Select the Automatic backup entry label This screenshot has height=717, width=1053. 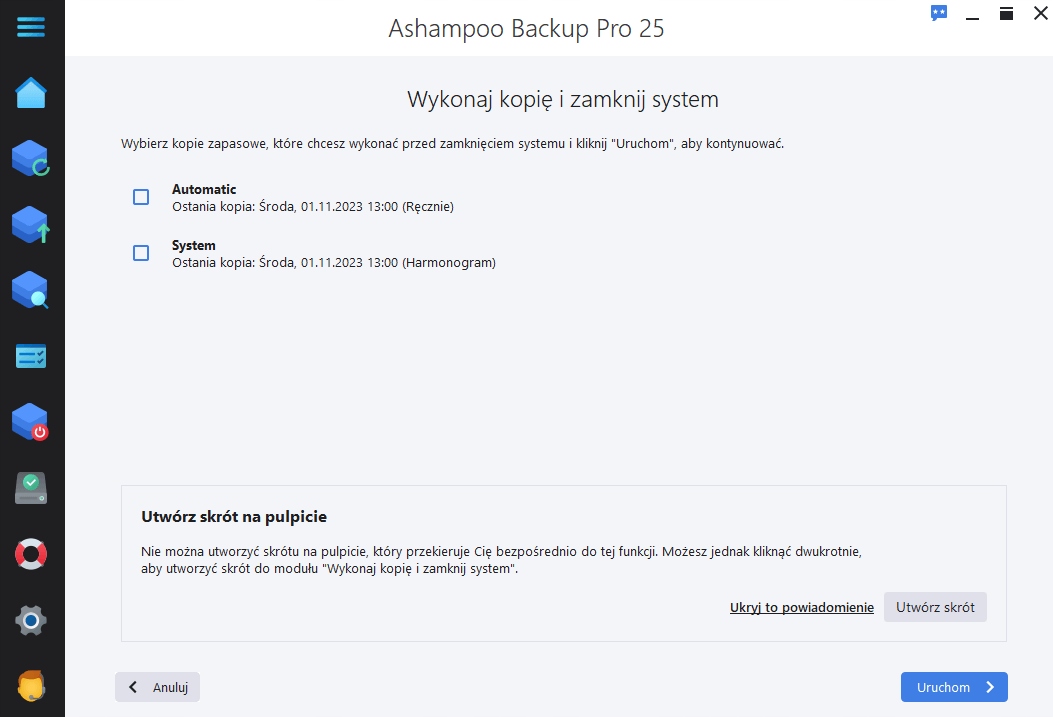click(x=204, y=189)
